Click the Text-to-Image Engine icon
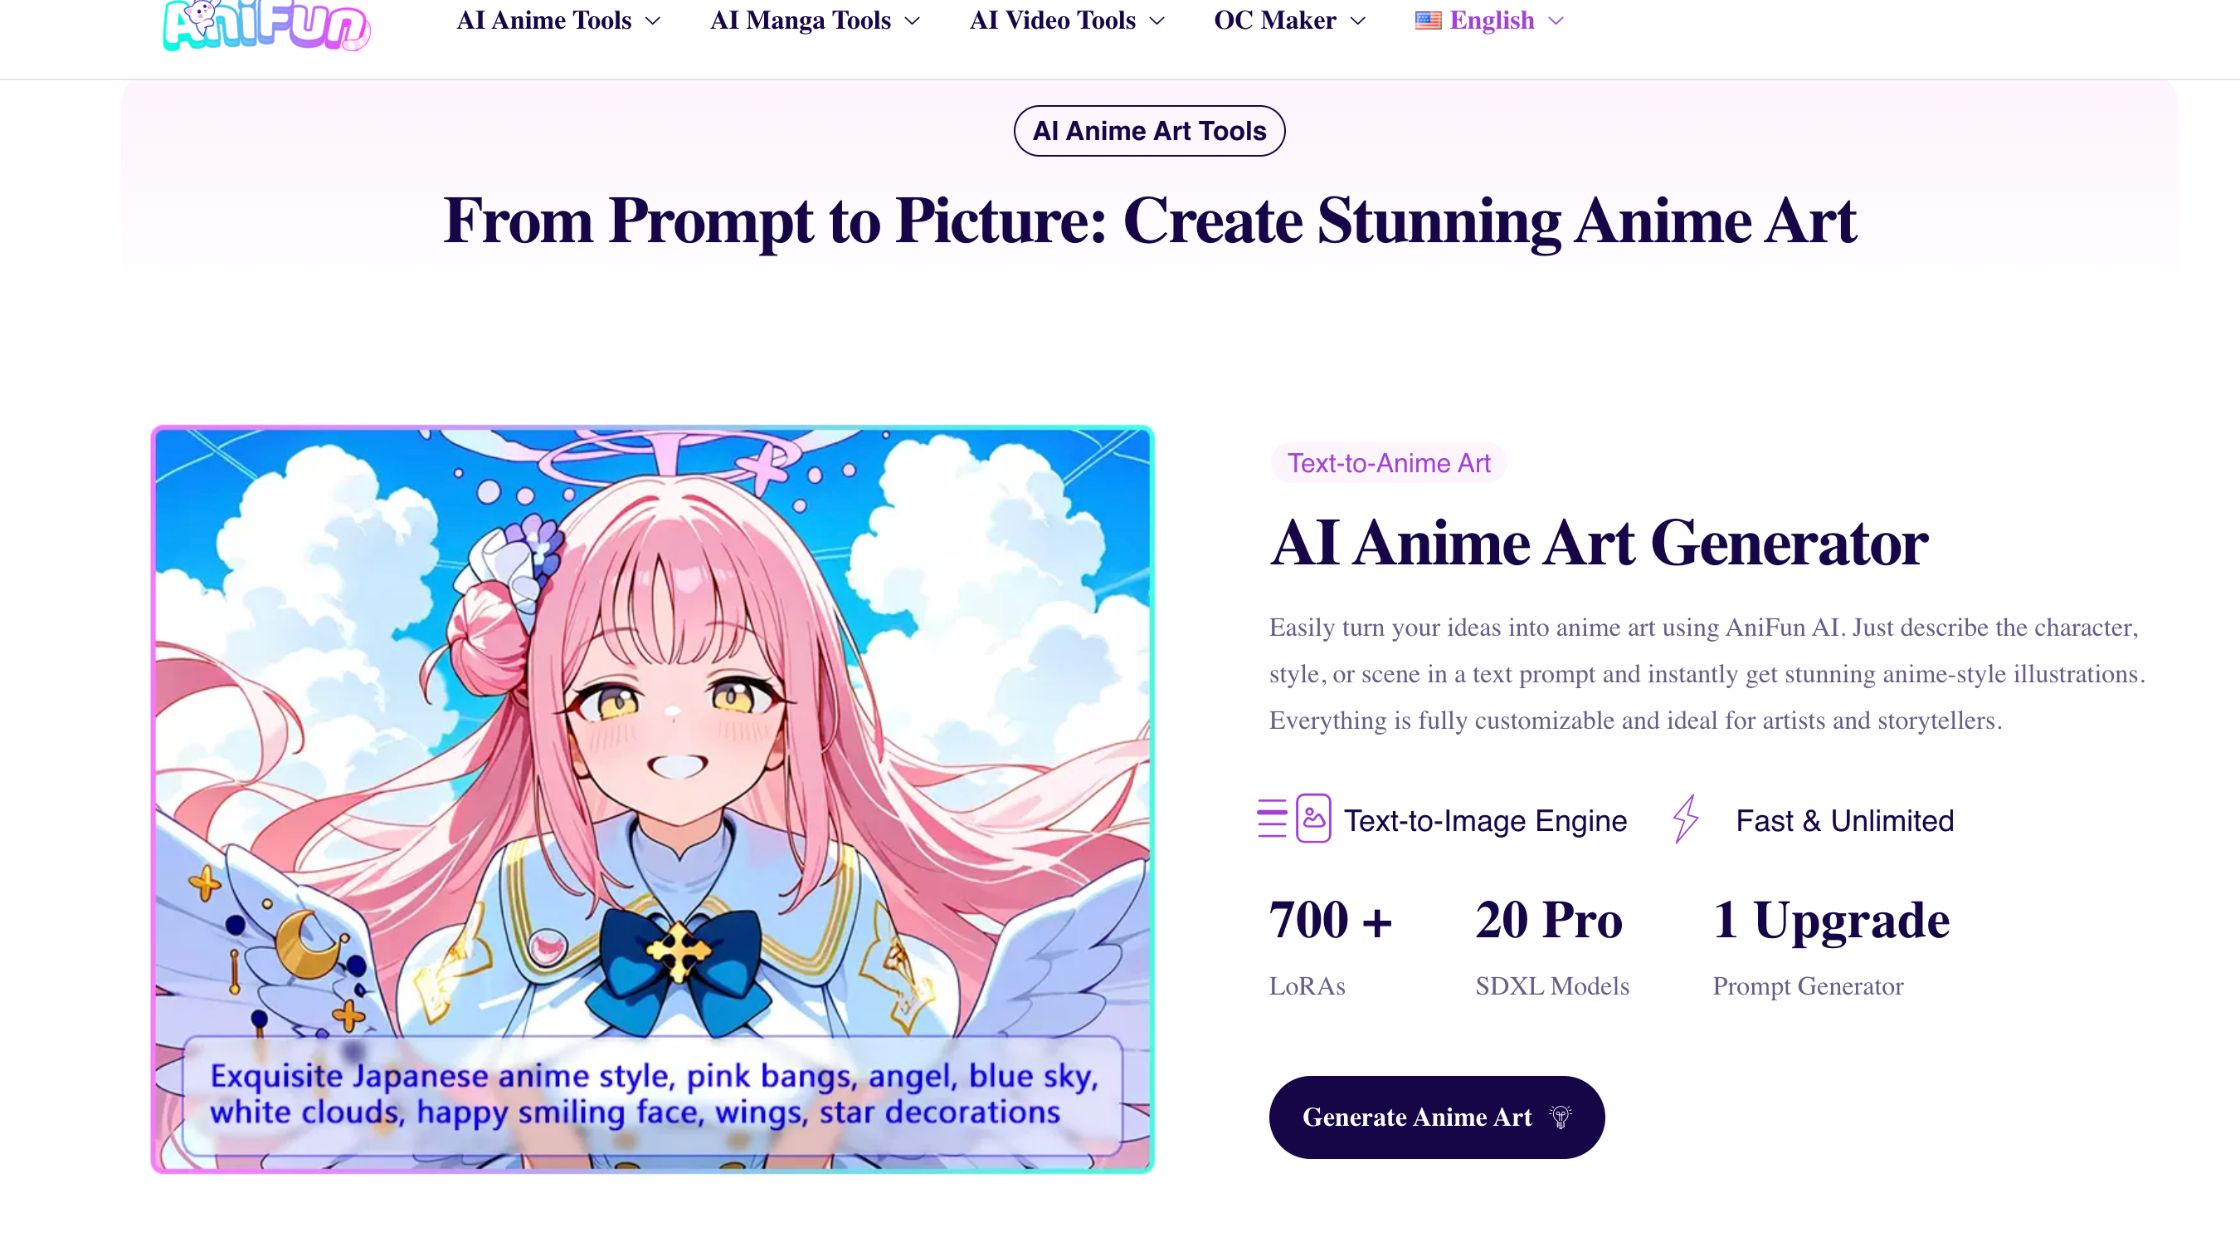Viewport: 2240px width, 1260px height. pos(1294,819)
